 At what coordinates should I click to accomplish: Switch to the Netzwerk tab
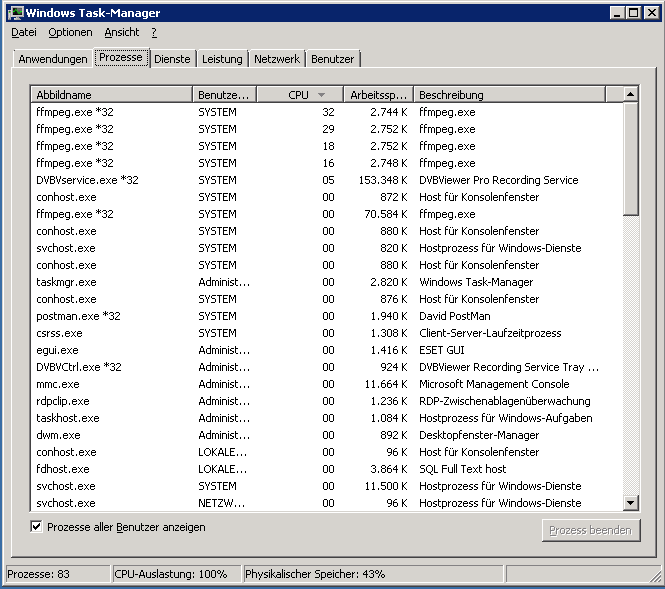[277, 59]
